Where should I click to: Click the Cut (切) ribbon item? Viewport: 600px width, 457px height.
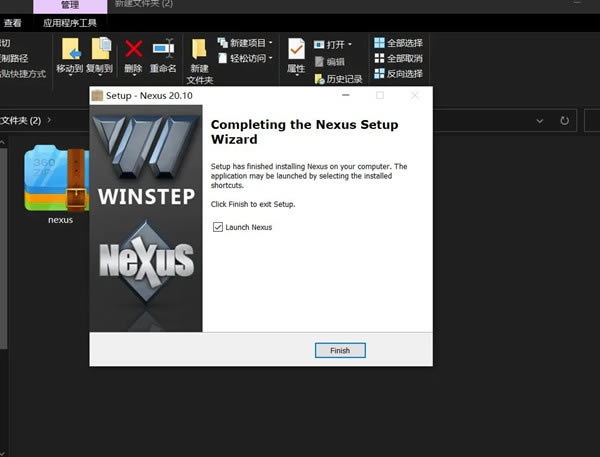coord(5,43)
